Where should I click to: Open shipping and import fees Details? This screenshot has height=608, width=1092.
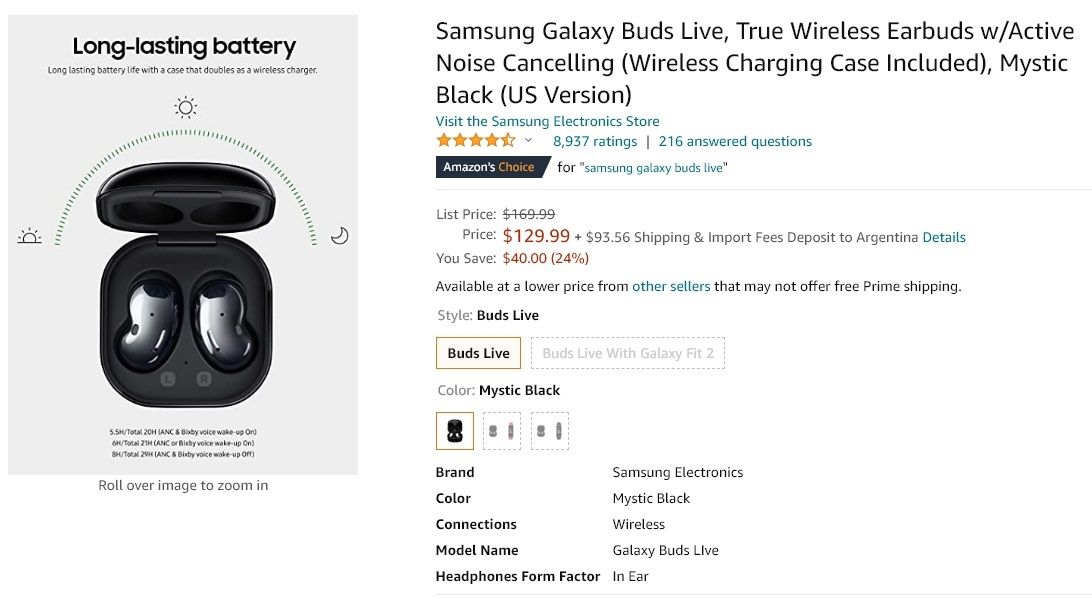coord(944,237)
